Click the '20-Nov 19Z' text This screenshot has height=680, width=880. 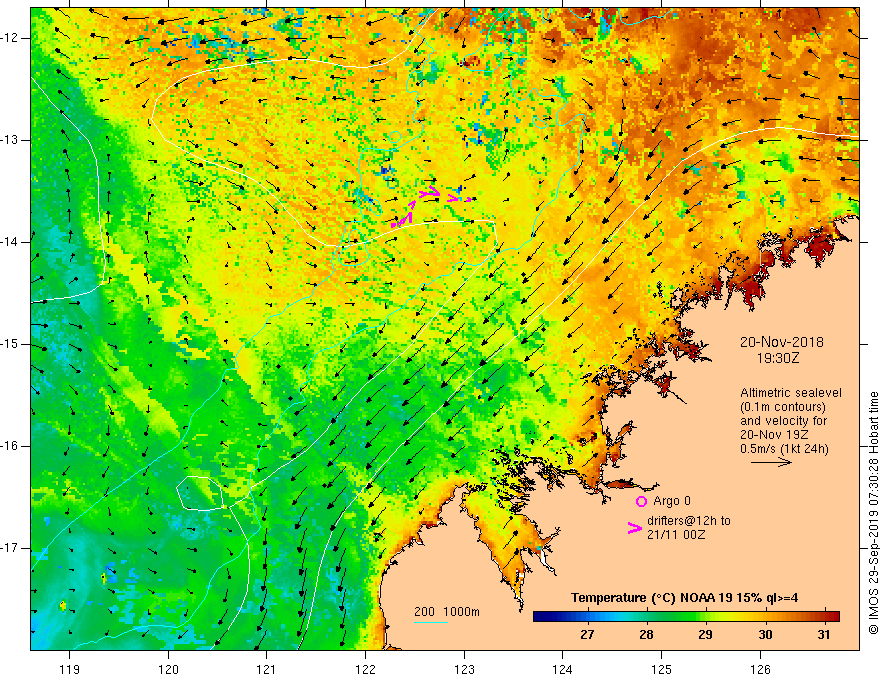[x=772, y=435]
